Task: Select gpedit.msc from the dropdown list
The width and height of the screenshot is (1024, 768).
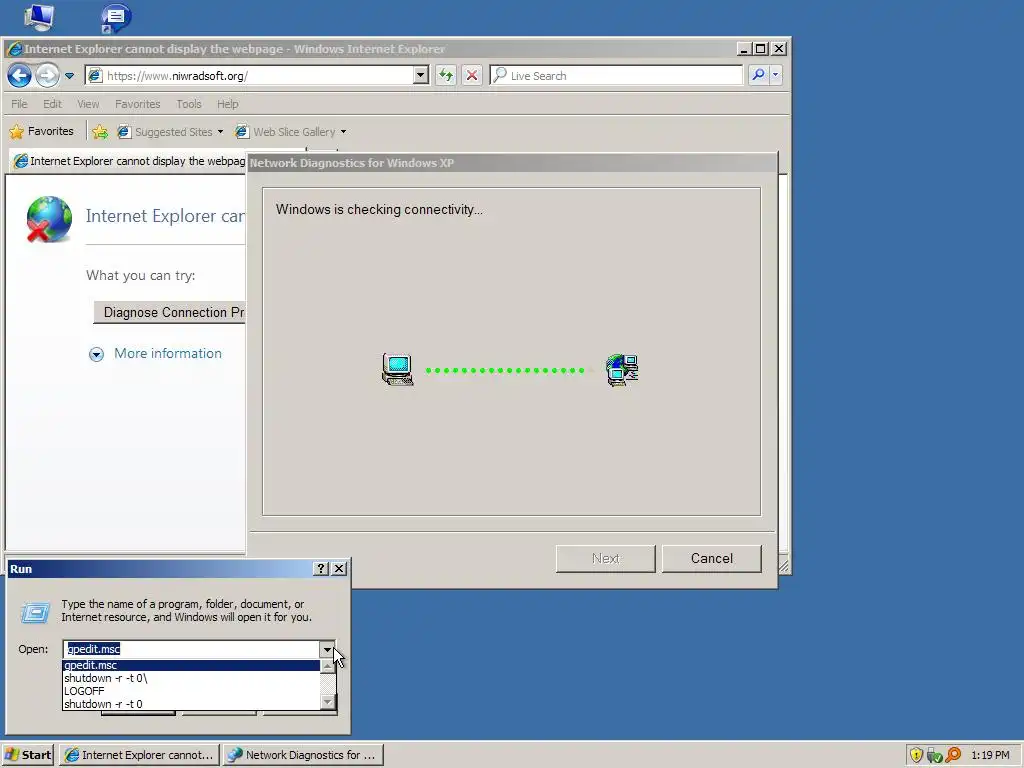Action: coord(191,665)
